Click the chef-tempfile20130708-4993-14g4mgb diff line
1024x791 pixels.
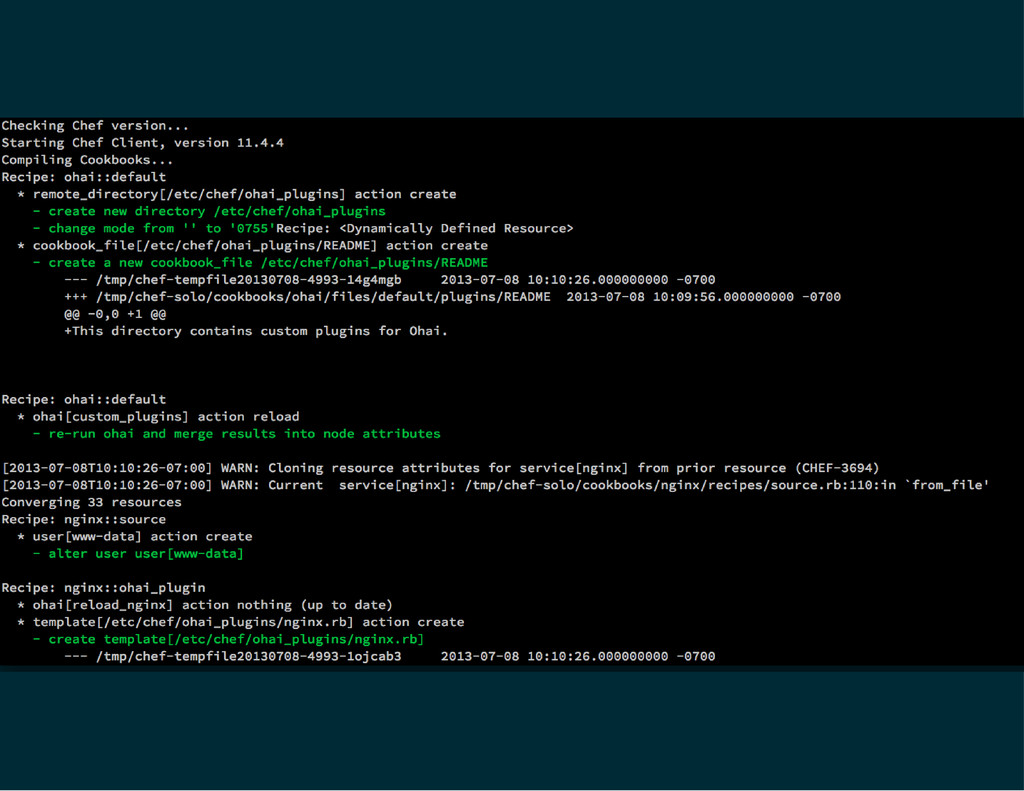click(390, 280)
